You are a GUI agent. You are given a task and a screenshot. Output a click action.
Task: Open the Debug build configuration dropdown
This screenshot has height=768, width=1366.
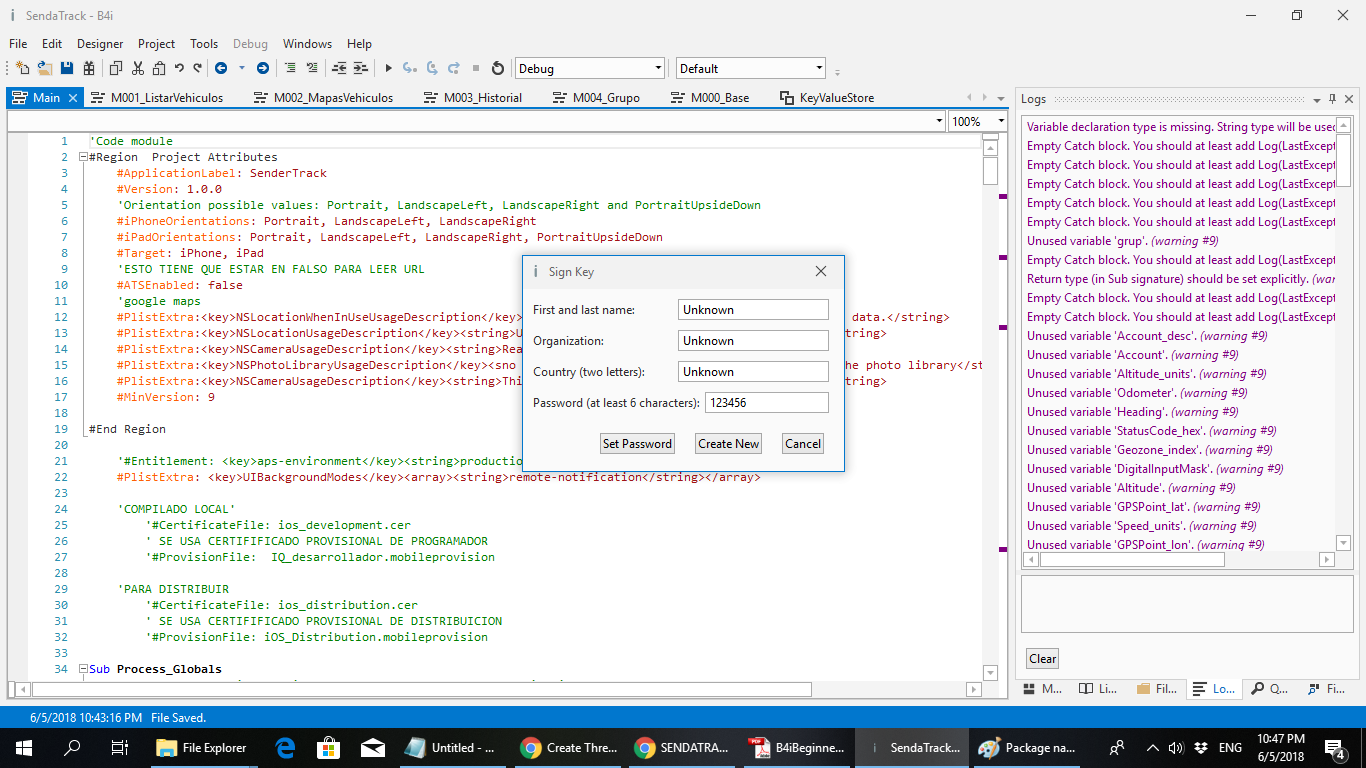658,68
